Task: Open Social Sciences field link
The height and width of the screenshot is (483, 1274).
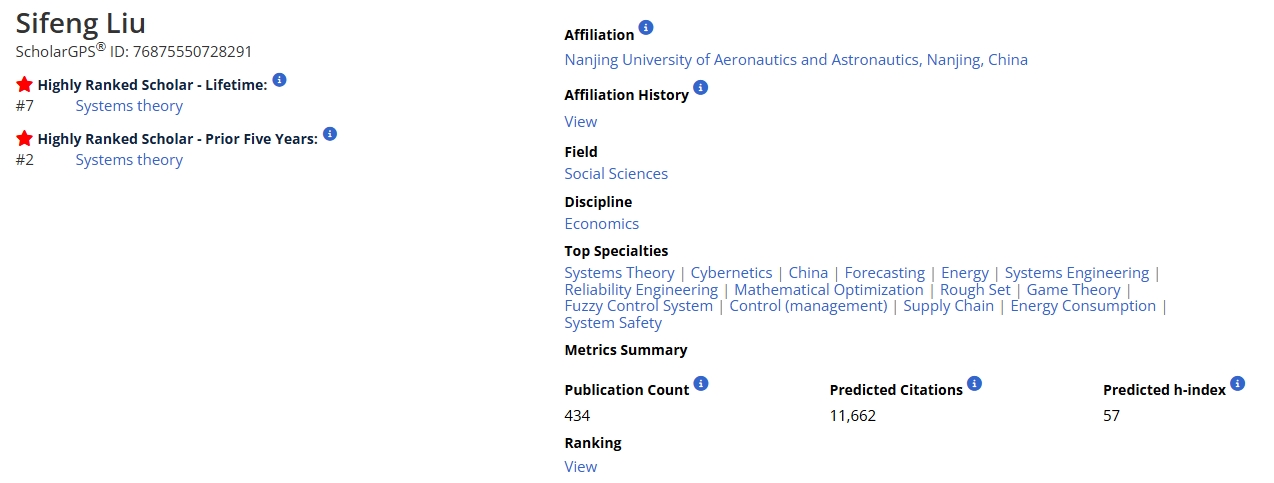Action: [616, 174]
